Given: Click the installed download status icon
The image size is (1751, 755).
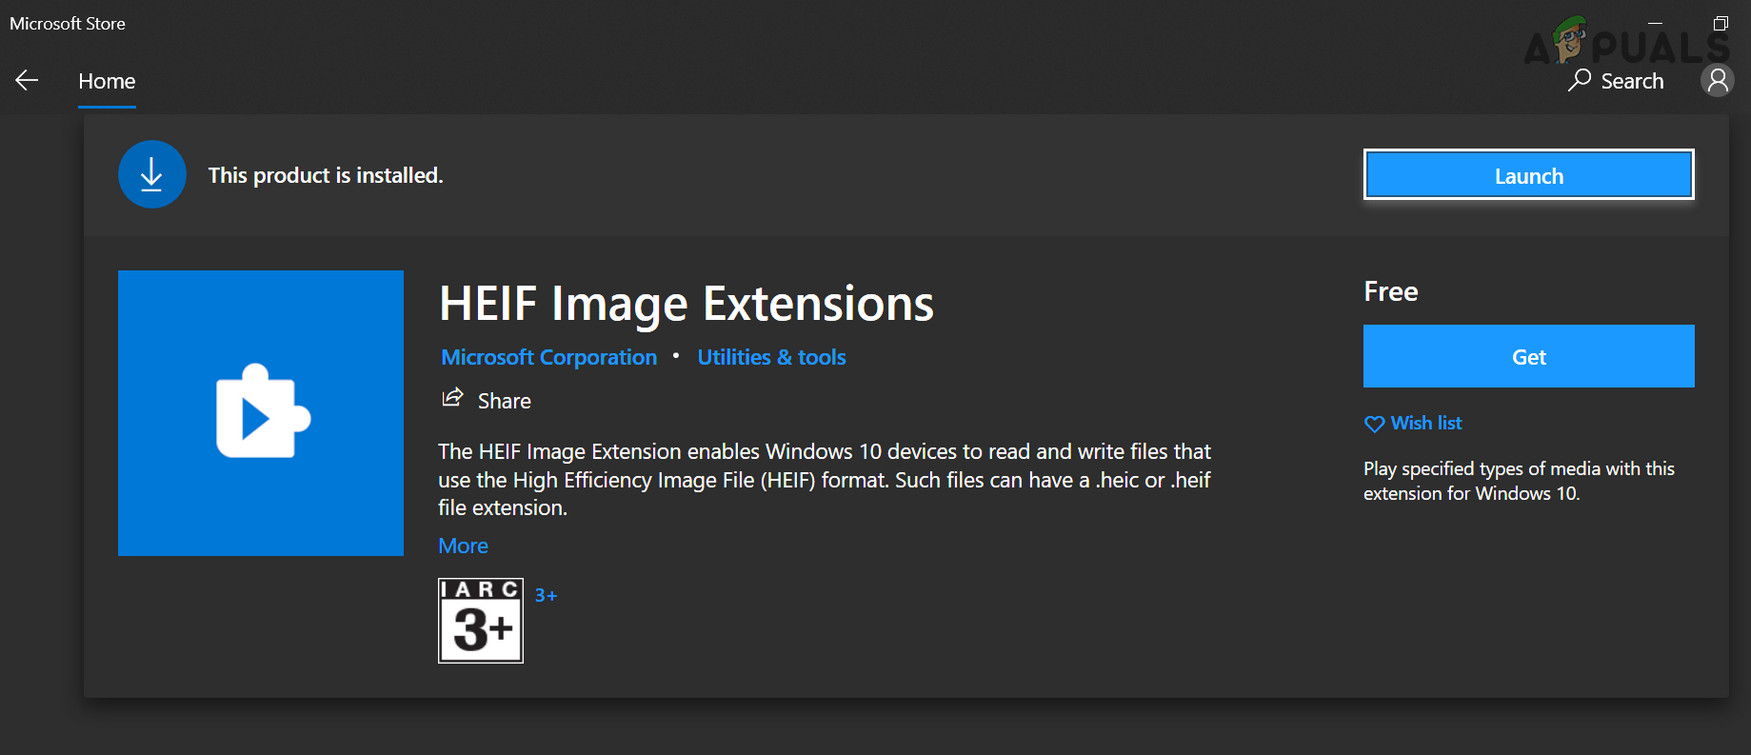Looking at the screenshot, I should pos(152,175).
